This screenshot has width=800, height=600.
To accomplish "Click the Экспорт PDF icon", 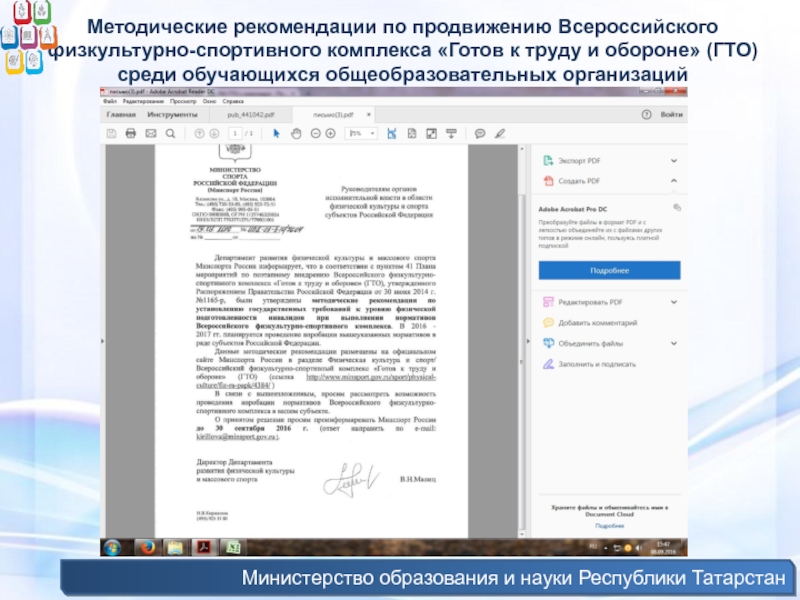I will pyautogui.click(x=548, y=161).
